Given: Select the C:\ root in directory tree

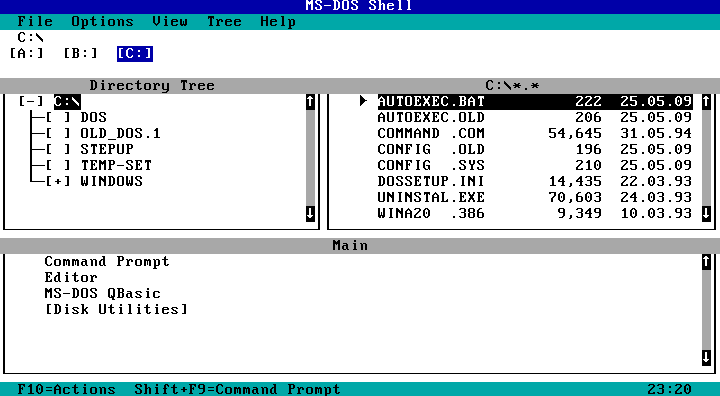Looking at the screenshot, I should 68,101.
